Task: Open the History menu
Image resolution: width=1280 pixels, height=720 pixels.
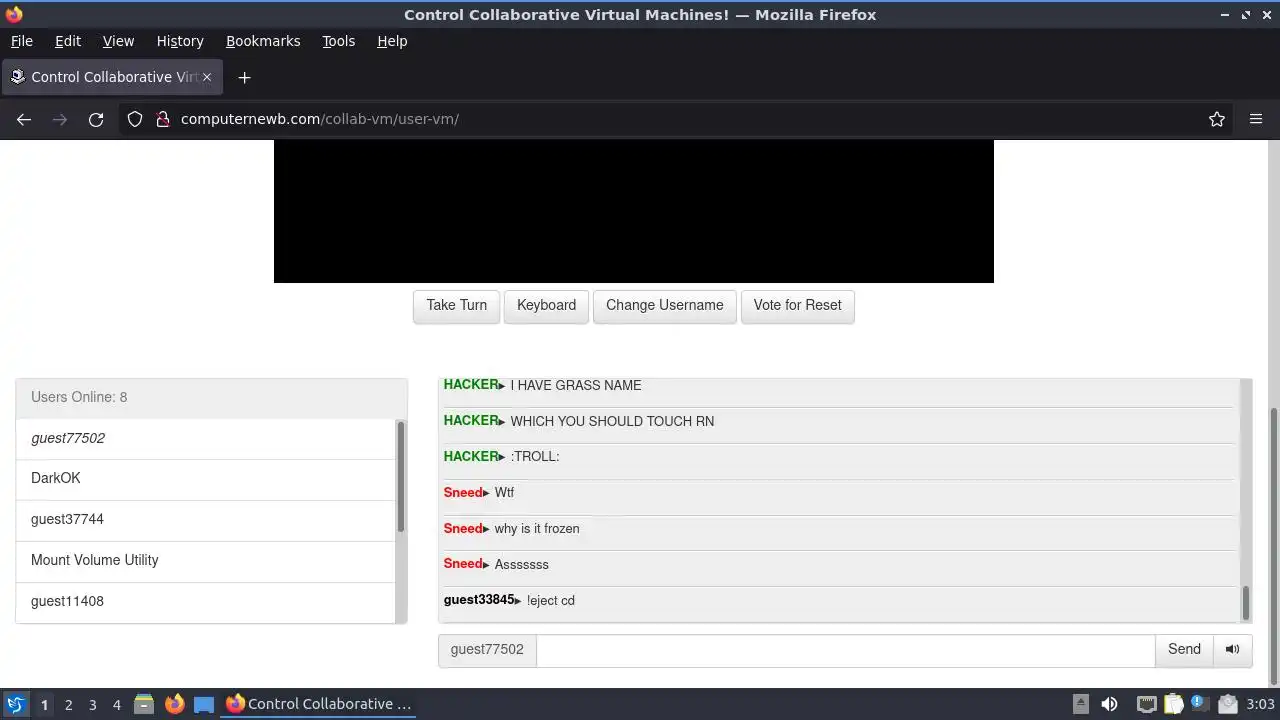Action: tap(180, 41)
